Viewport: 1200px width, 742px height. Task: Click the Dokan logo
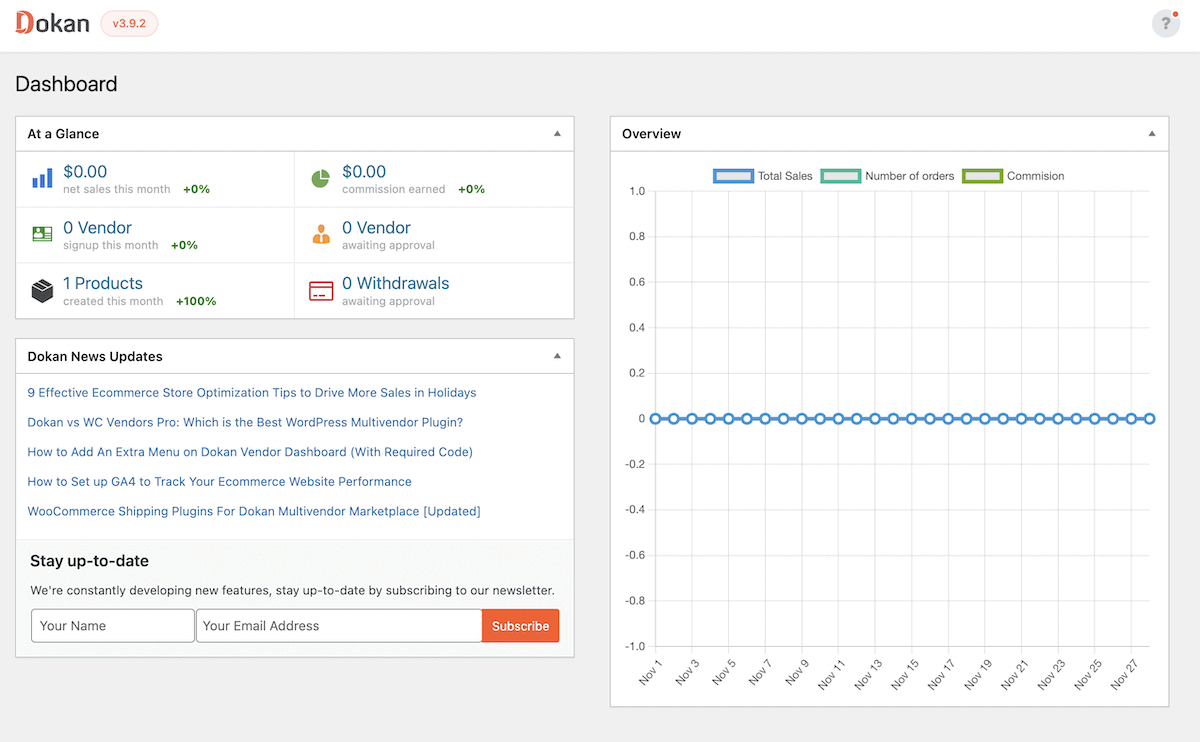tap(52, 23)
